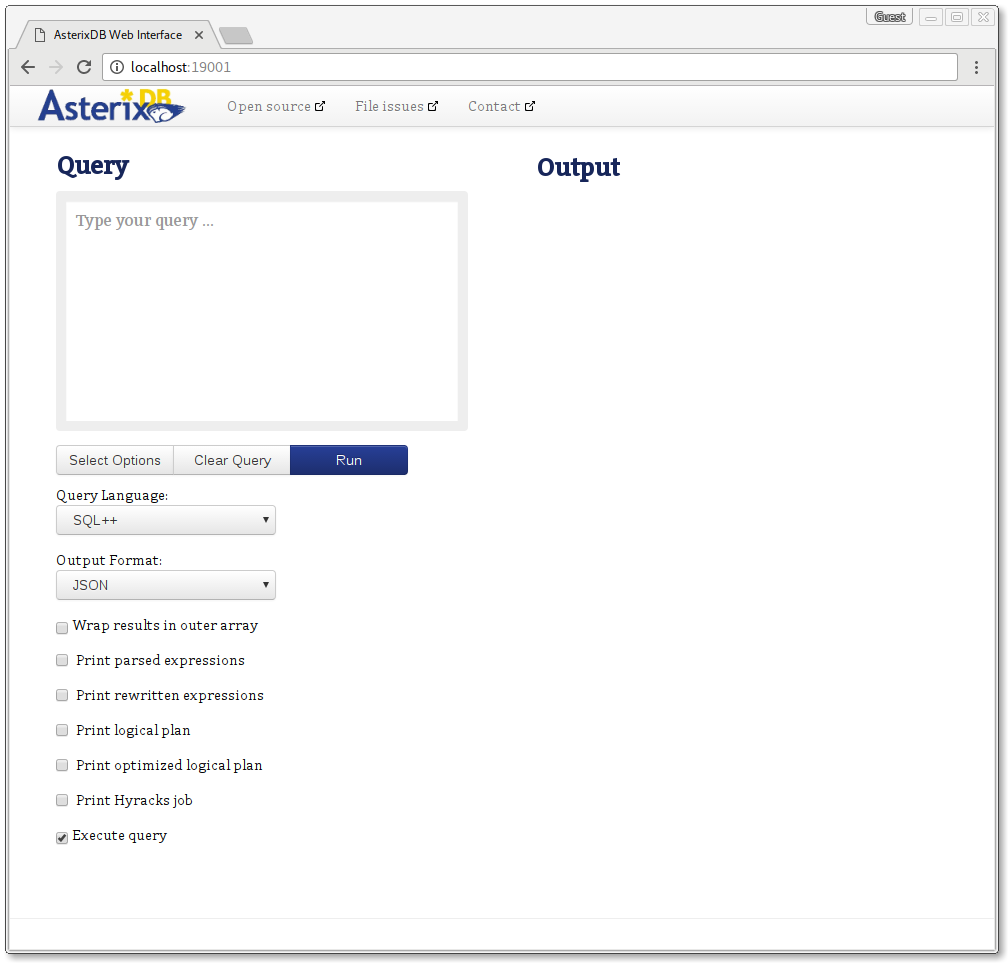Click inside the query text area
Image resolution: width=1008 pixels, height=963 pixels.
pos(262,311)
